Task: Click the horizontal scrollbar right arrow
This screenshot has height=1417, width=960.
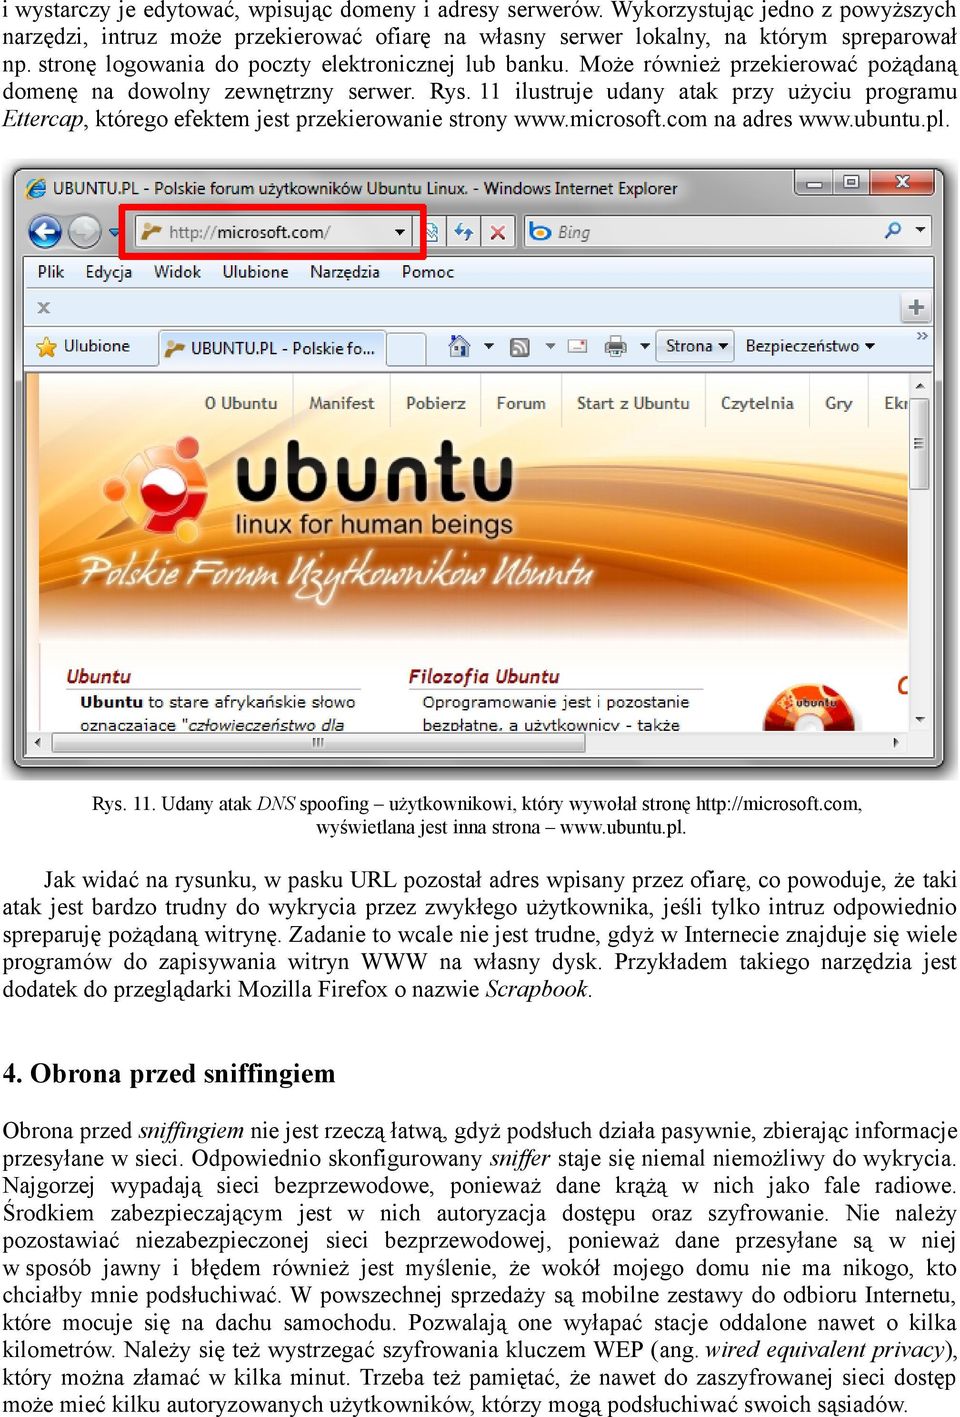Action: (x=896, y=743)
